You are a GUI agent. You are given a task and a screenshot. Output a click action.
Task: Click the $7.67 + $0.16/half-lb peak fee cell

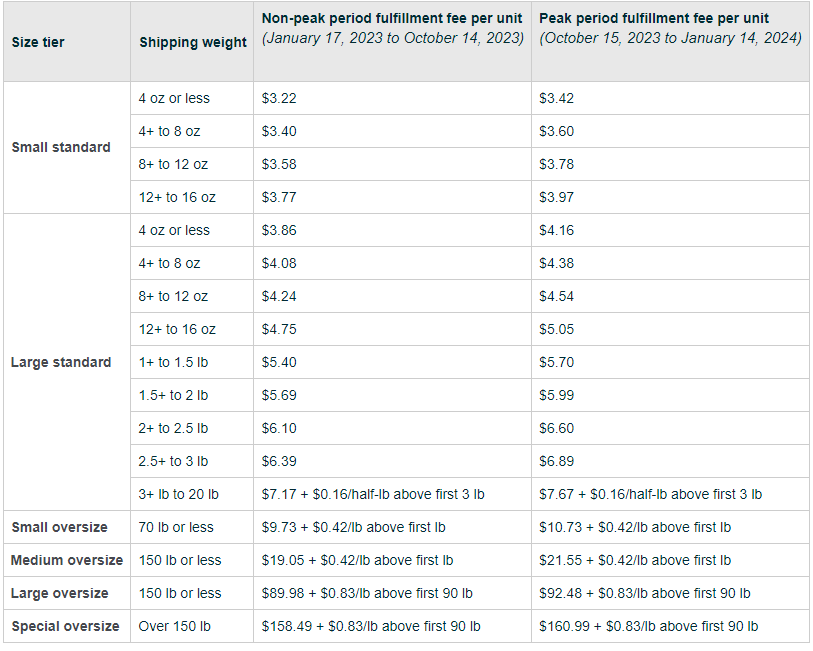click(x=670, y=494)
